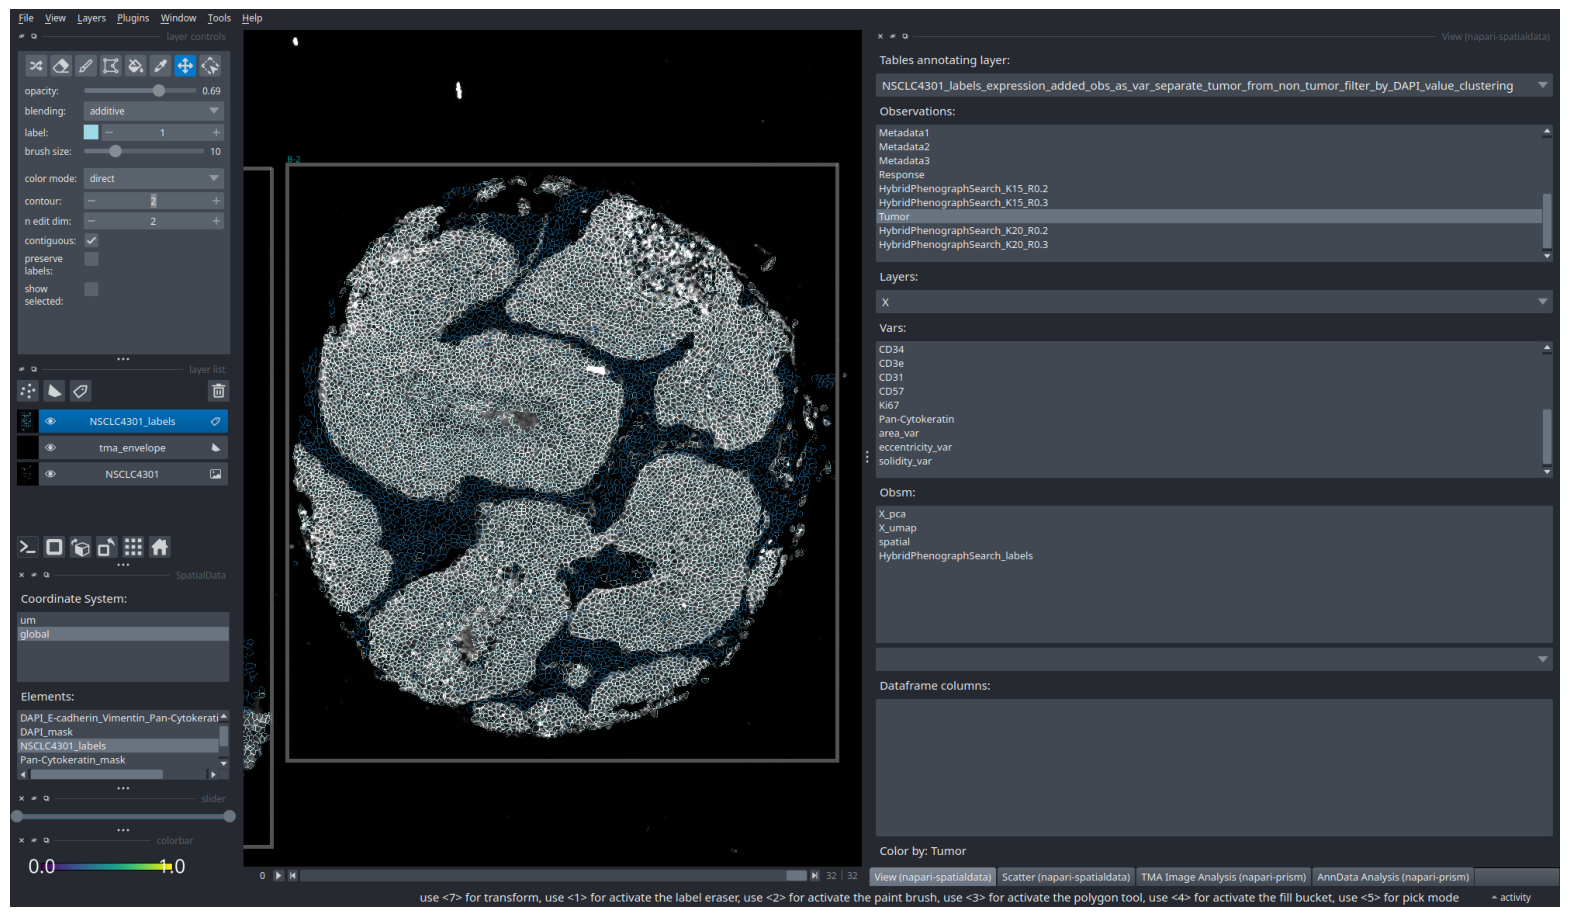Screen dimensions: 1570x917
Task: Open the color mode dropdown
Action: [154, 178]
